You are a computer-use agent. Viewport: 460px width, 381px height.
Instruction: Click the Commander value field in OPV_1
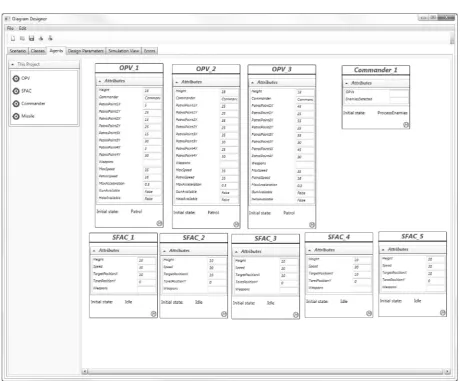152,98
